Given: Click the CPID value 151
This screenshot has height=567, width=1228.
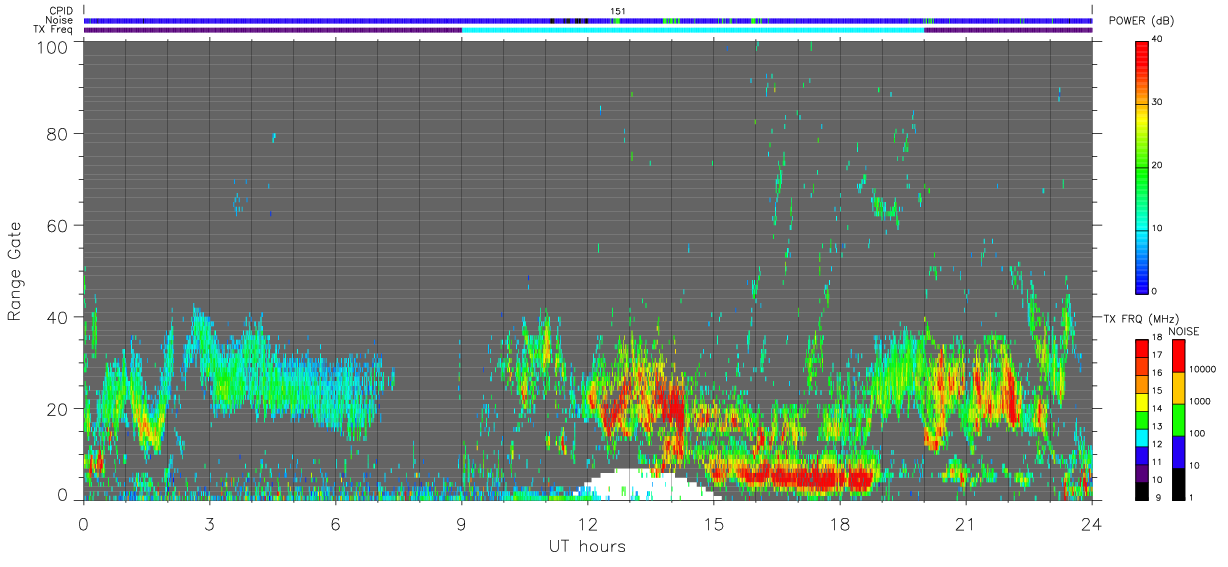Looking at the screenshot, I should (618, 11).
